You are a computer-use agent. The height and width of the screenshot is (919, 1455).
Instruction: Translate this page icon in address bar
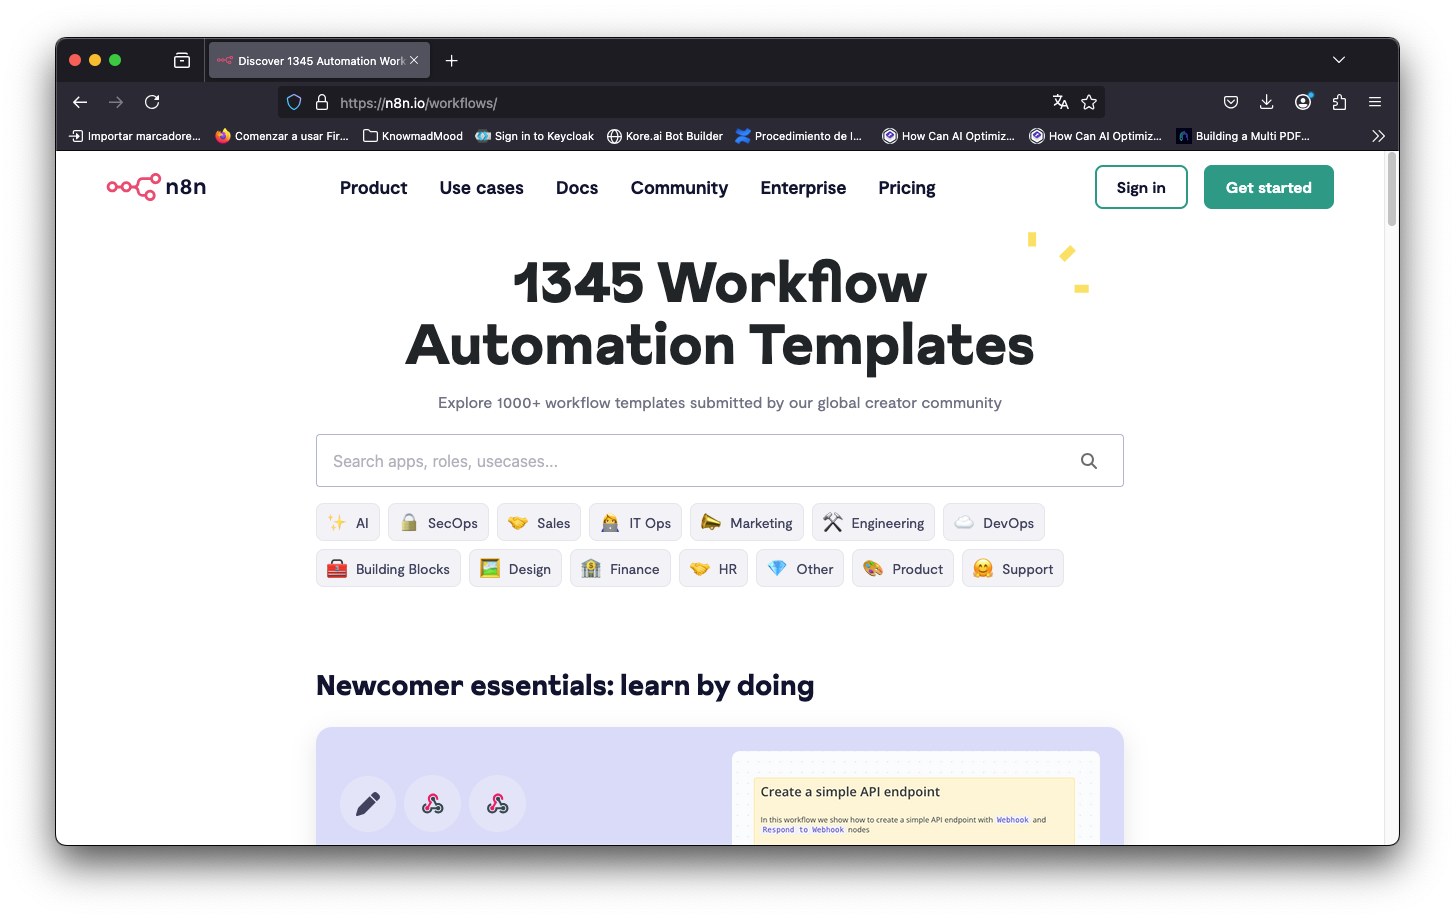click(x=1061, y=102)
